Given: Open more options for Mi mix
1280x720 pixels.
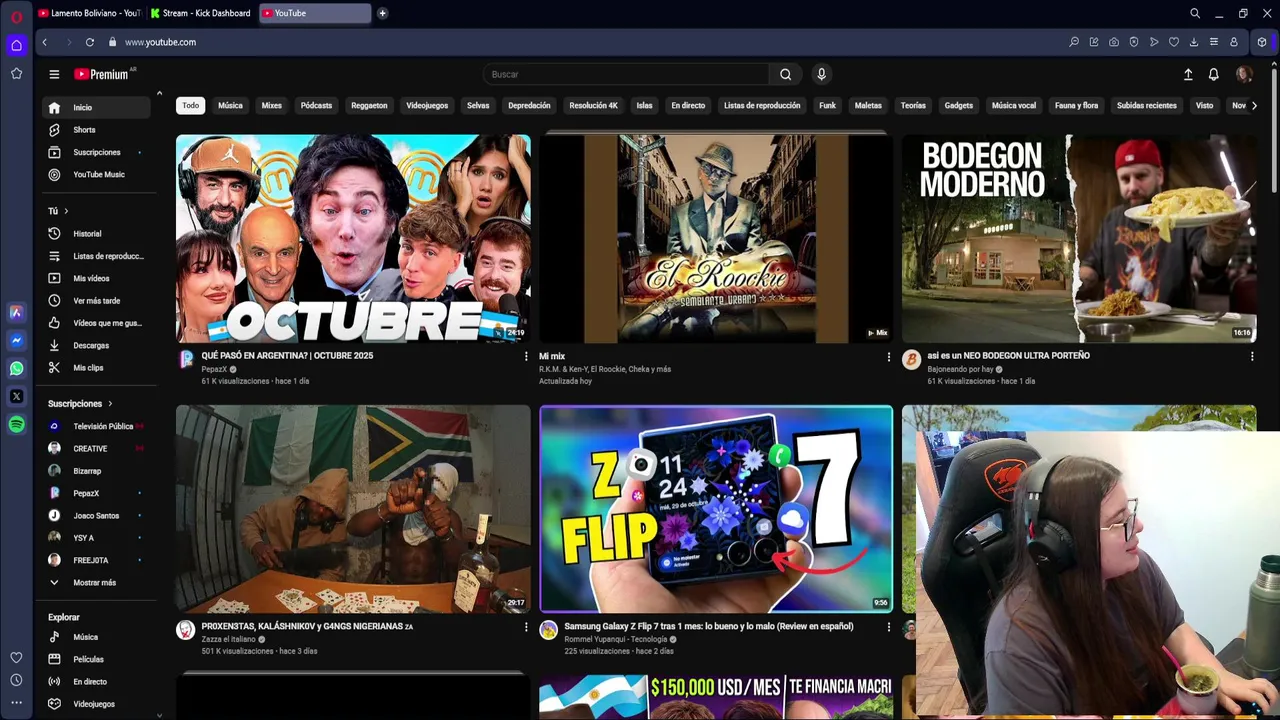Looking at the screenshot, I should tap(888, 357).
